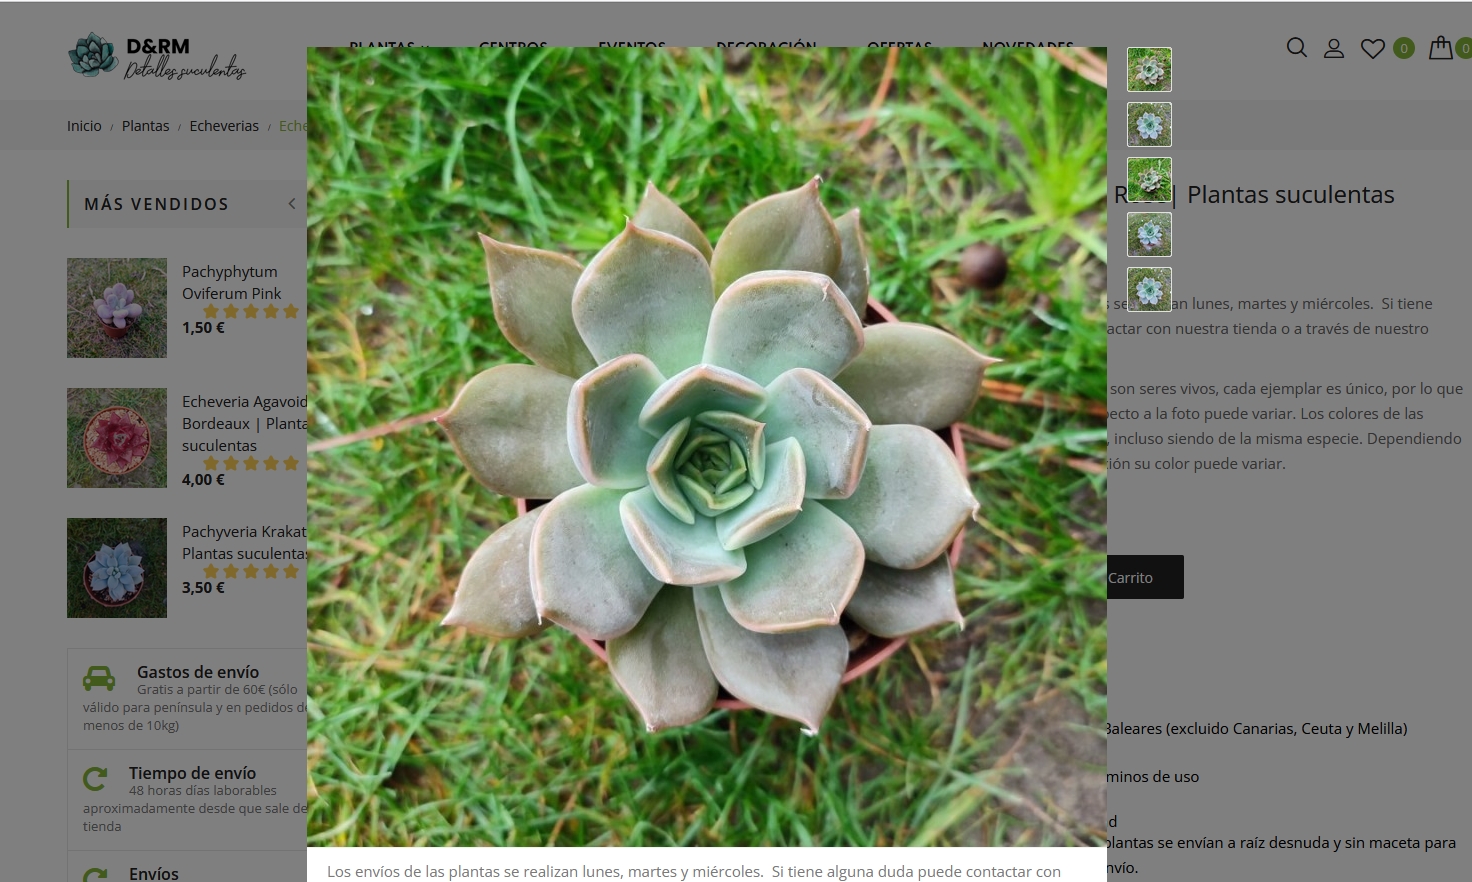Open the OFERTAS menu item
1472x882 pixels.
click(x=899, y=46)
